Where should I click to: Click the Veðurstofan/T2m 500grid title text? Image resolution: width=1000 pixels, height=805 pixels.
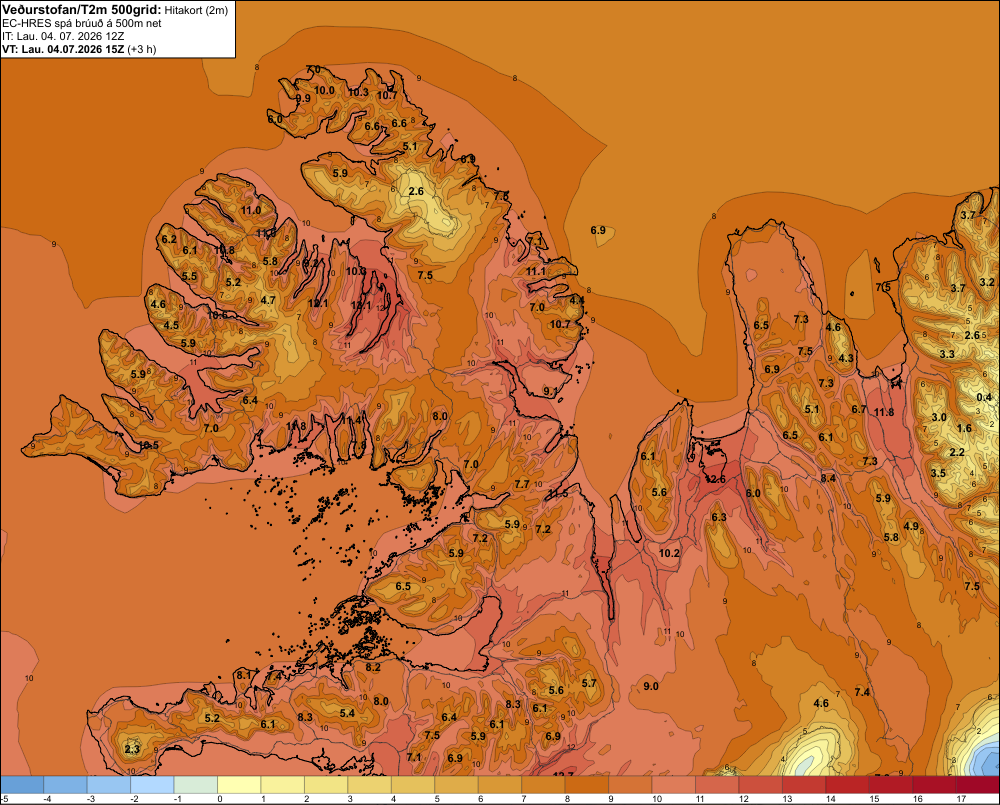click(82, 10)
